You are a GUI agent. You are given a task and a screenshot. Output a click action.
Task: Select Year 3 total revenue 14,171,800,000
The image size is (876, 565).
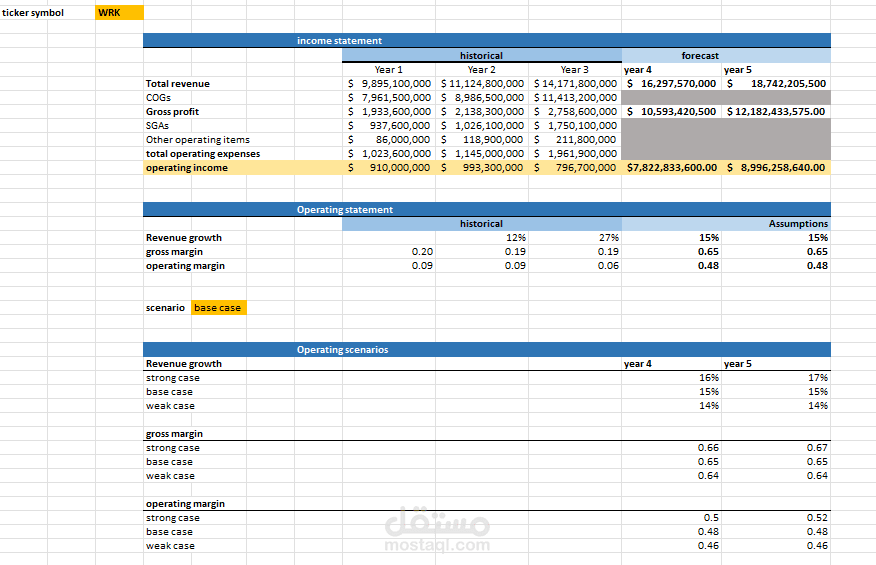pyautogui.click(x=575, y=83)
